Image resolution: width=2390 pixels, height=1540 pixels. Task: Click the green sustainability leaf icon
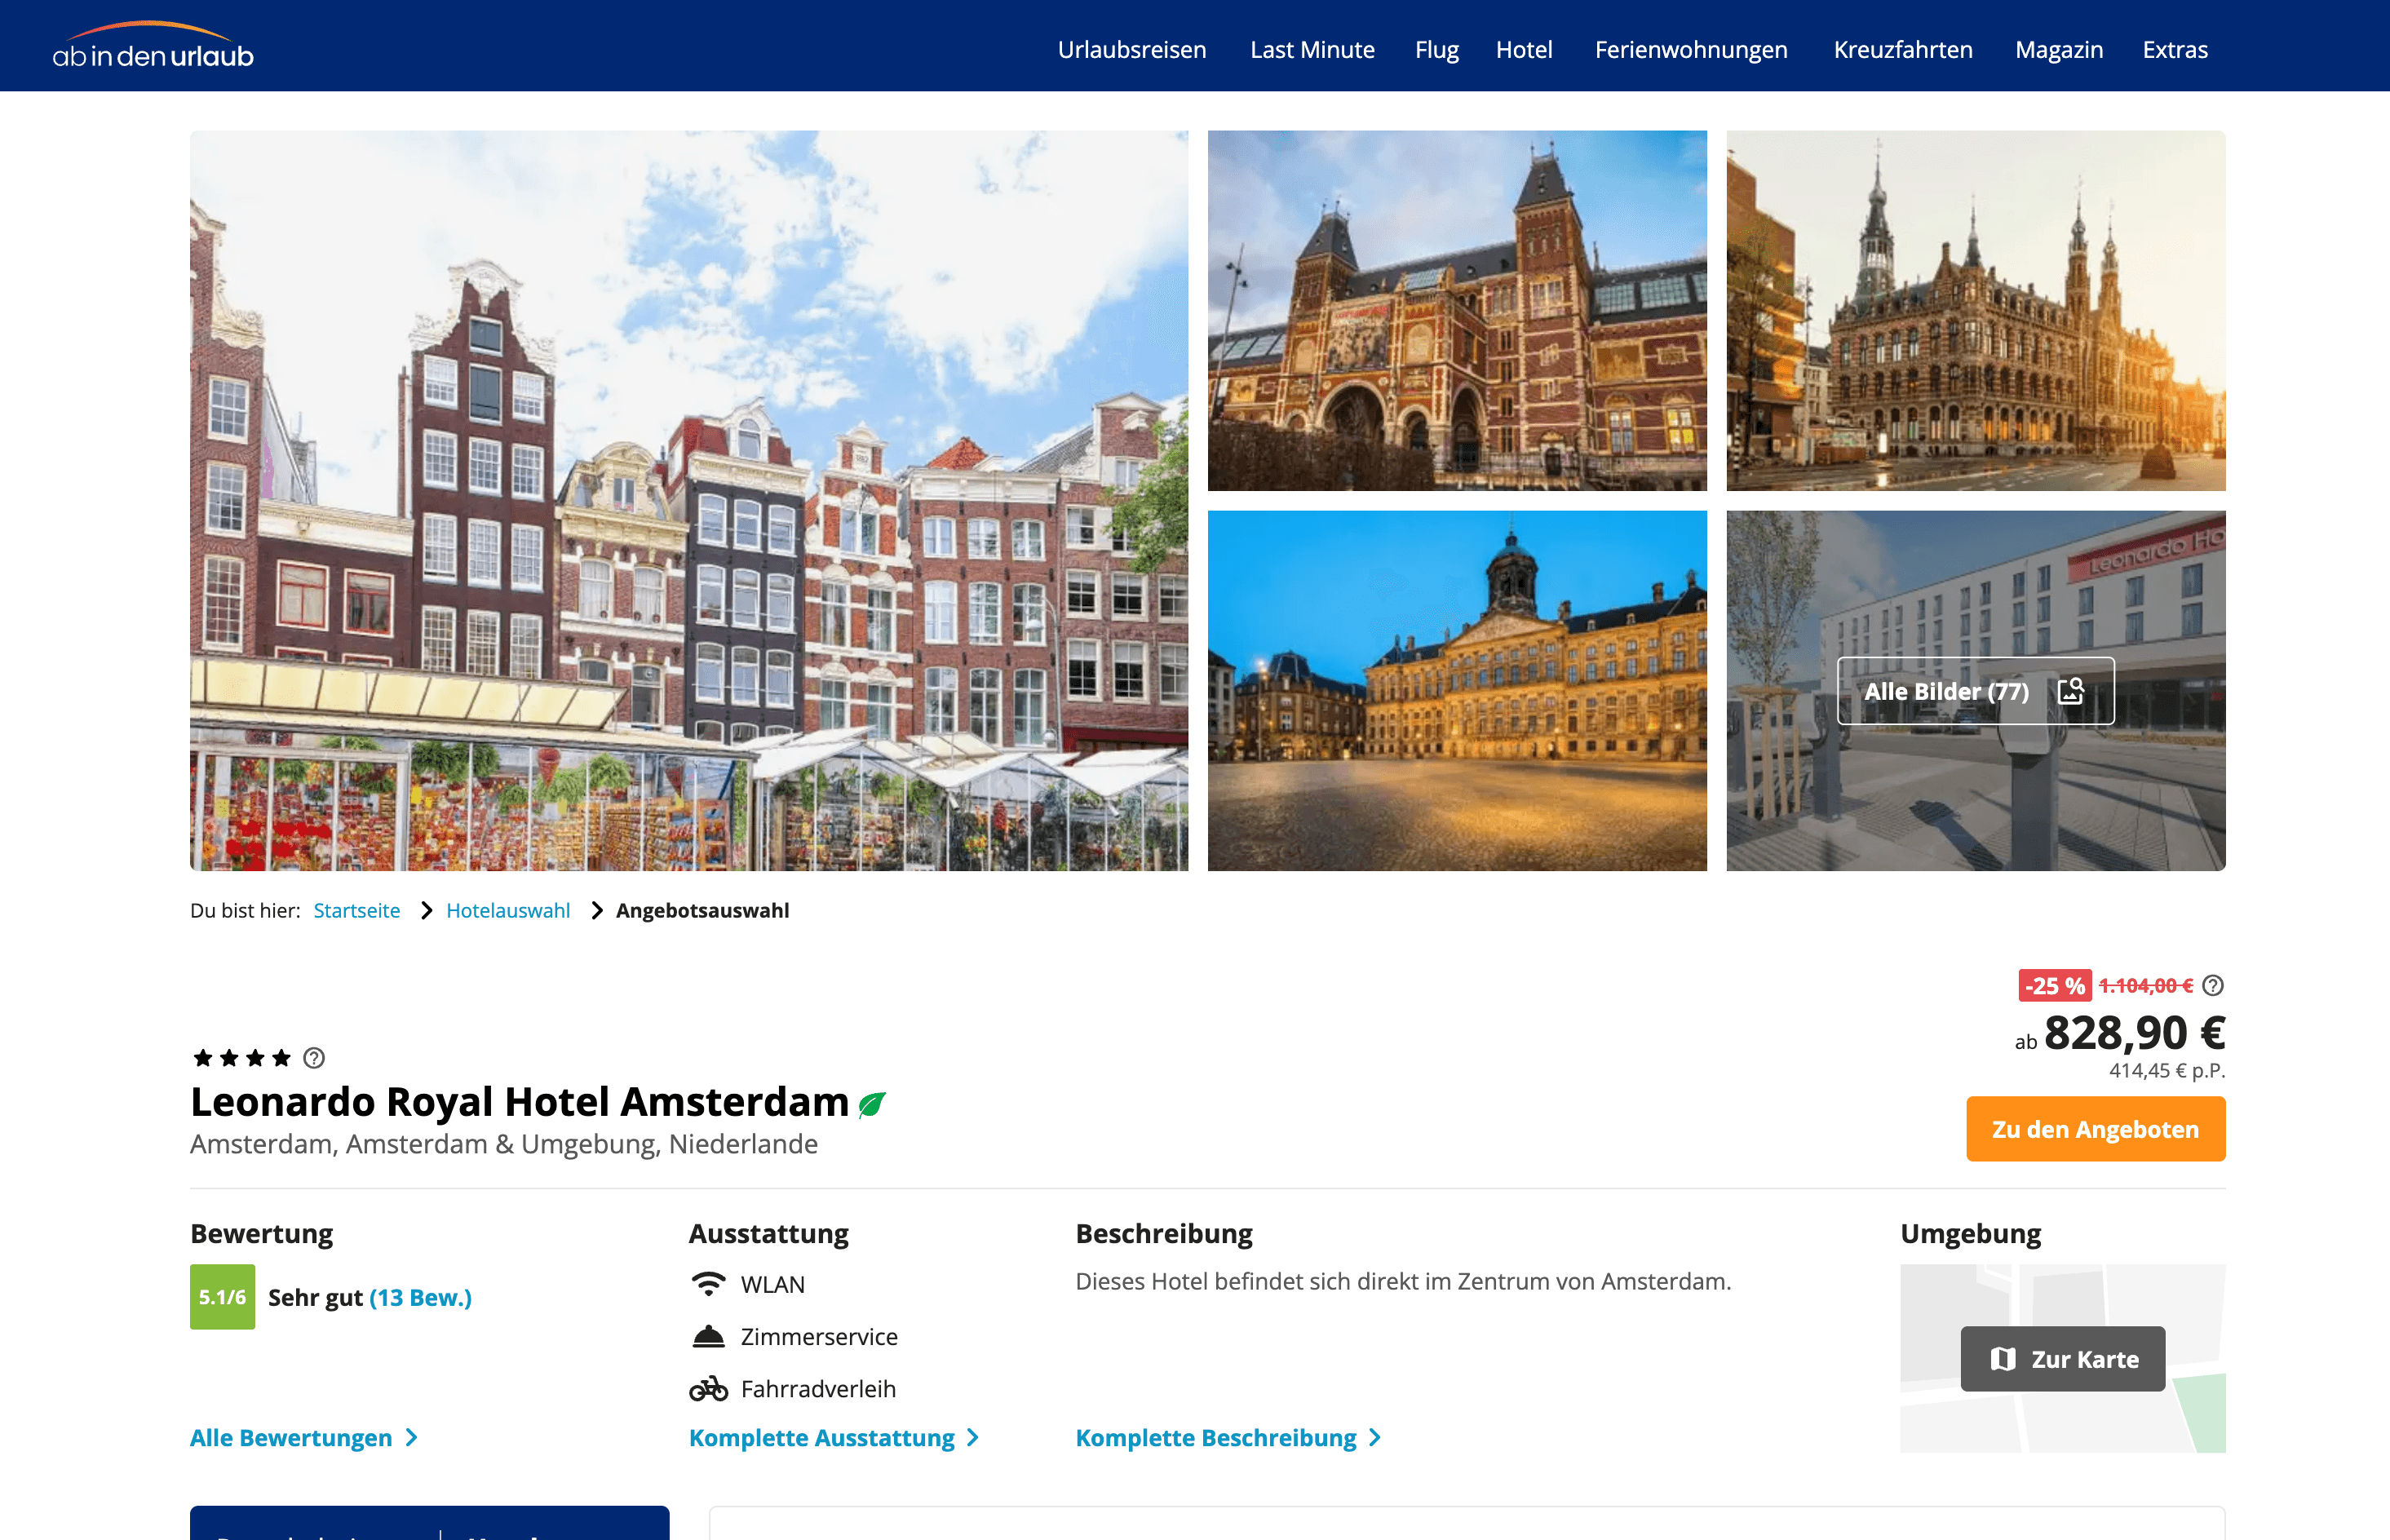click(x=871, y=1104)
